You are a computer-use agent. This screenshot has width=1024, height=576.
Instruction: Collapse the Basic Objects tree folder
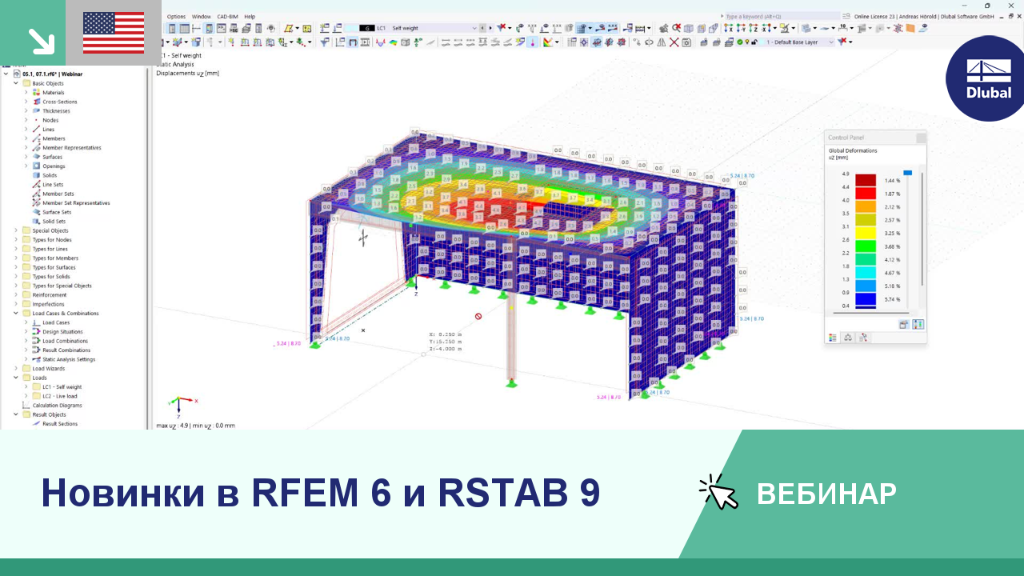(16, 84)
